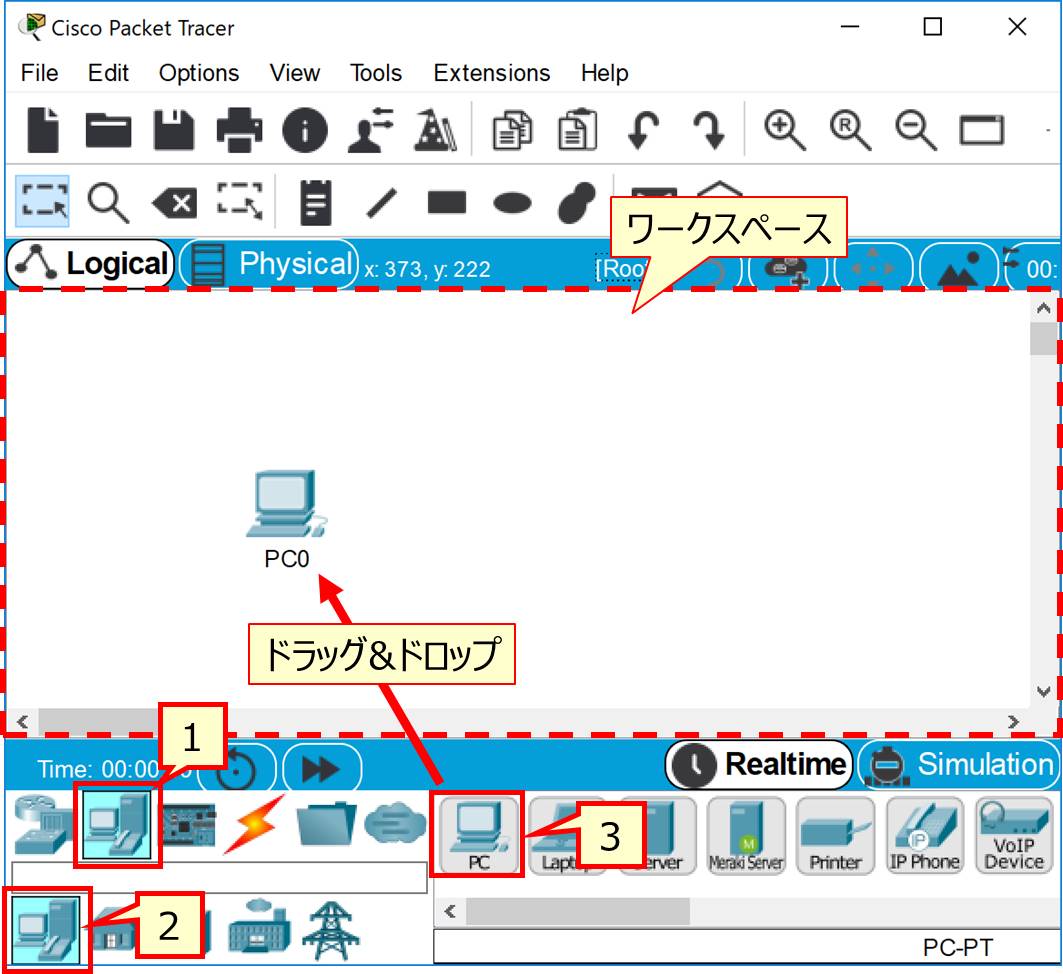Switch to the Logical workspace tab
1063x974 pixels.
91,264
